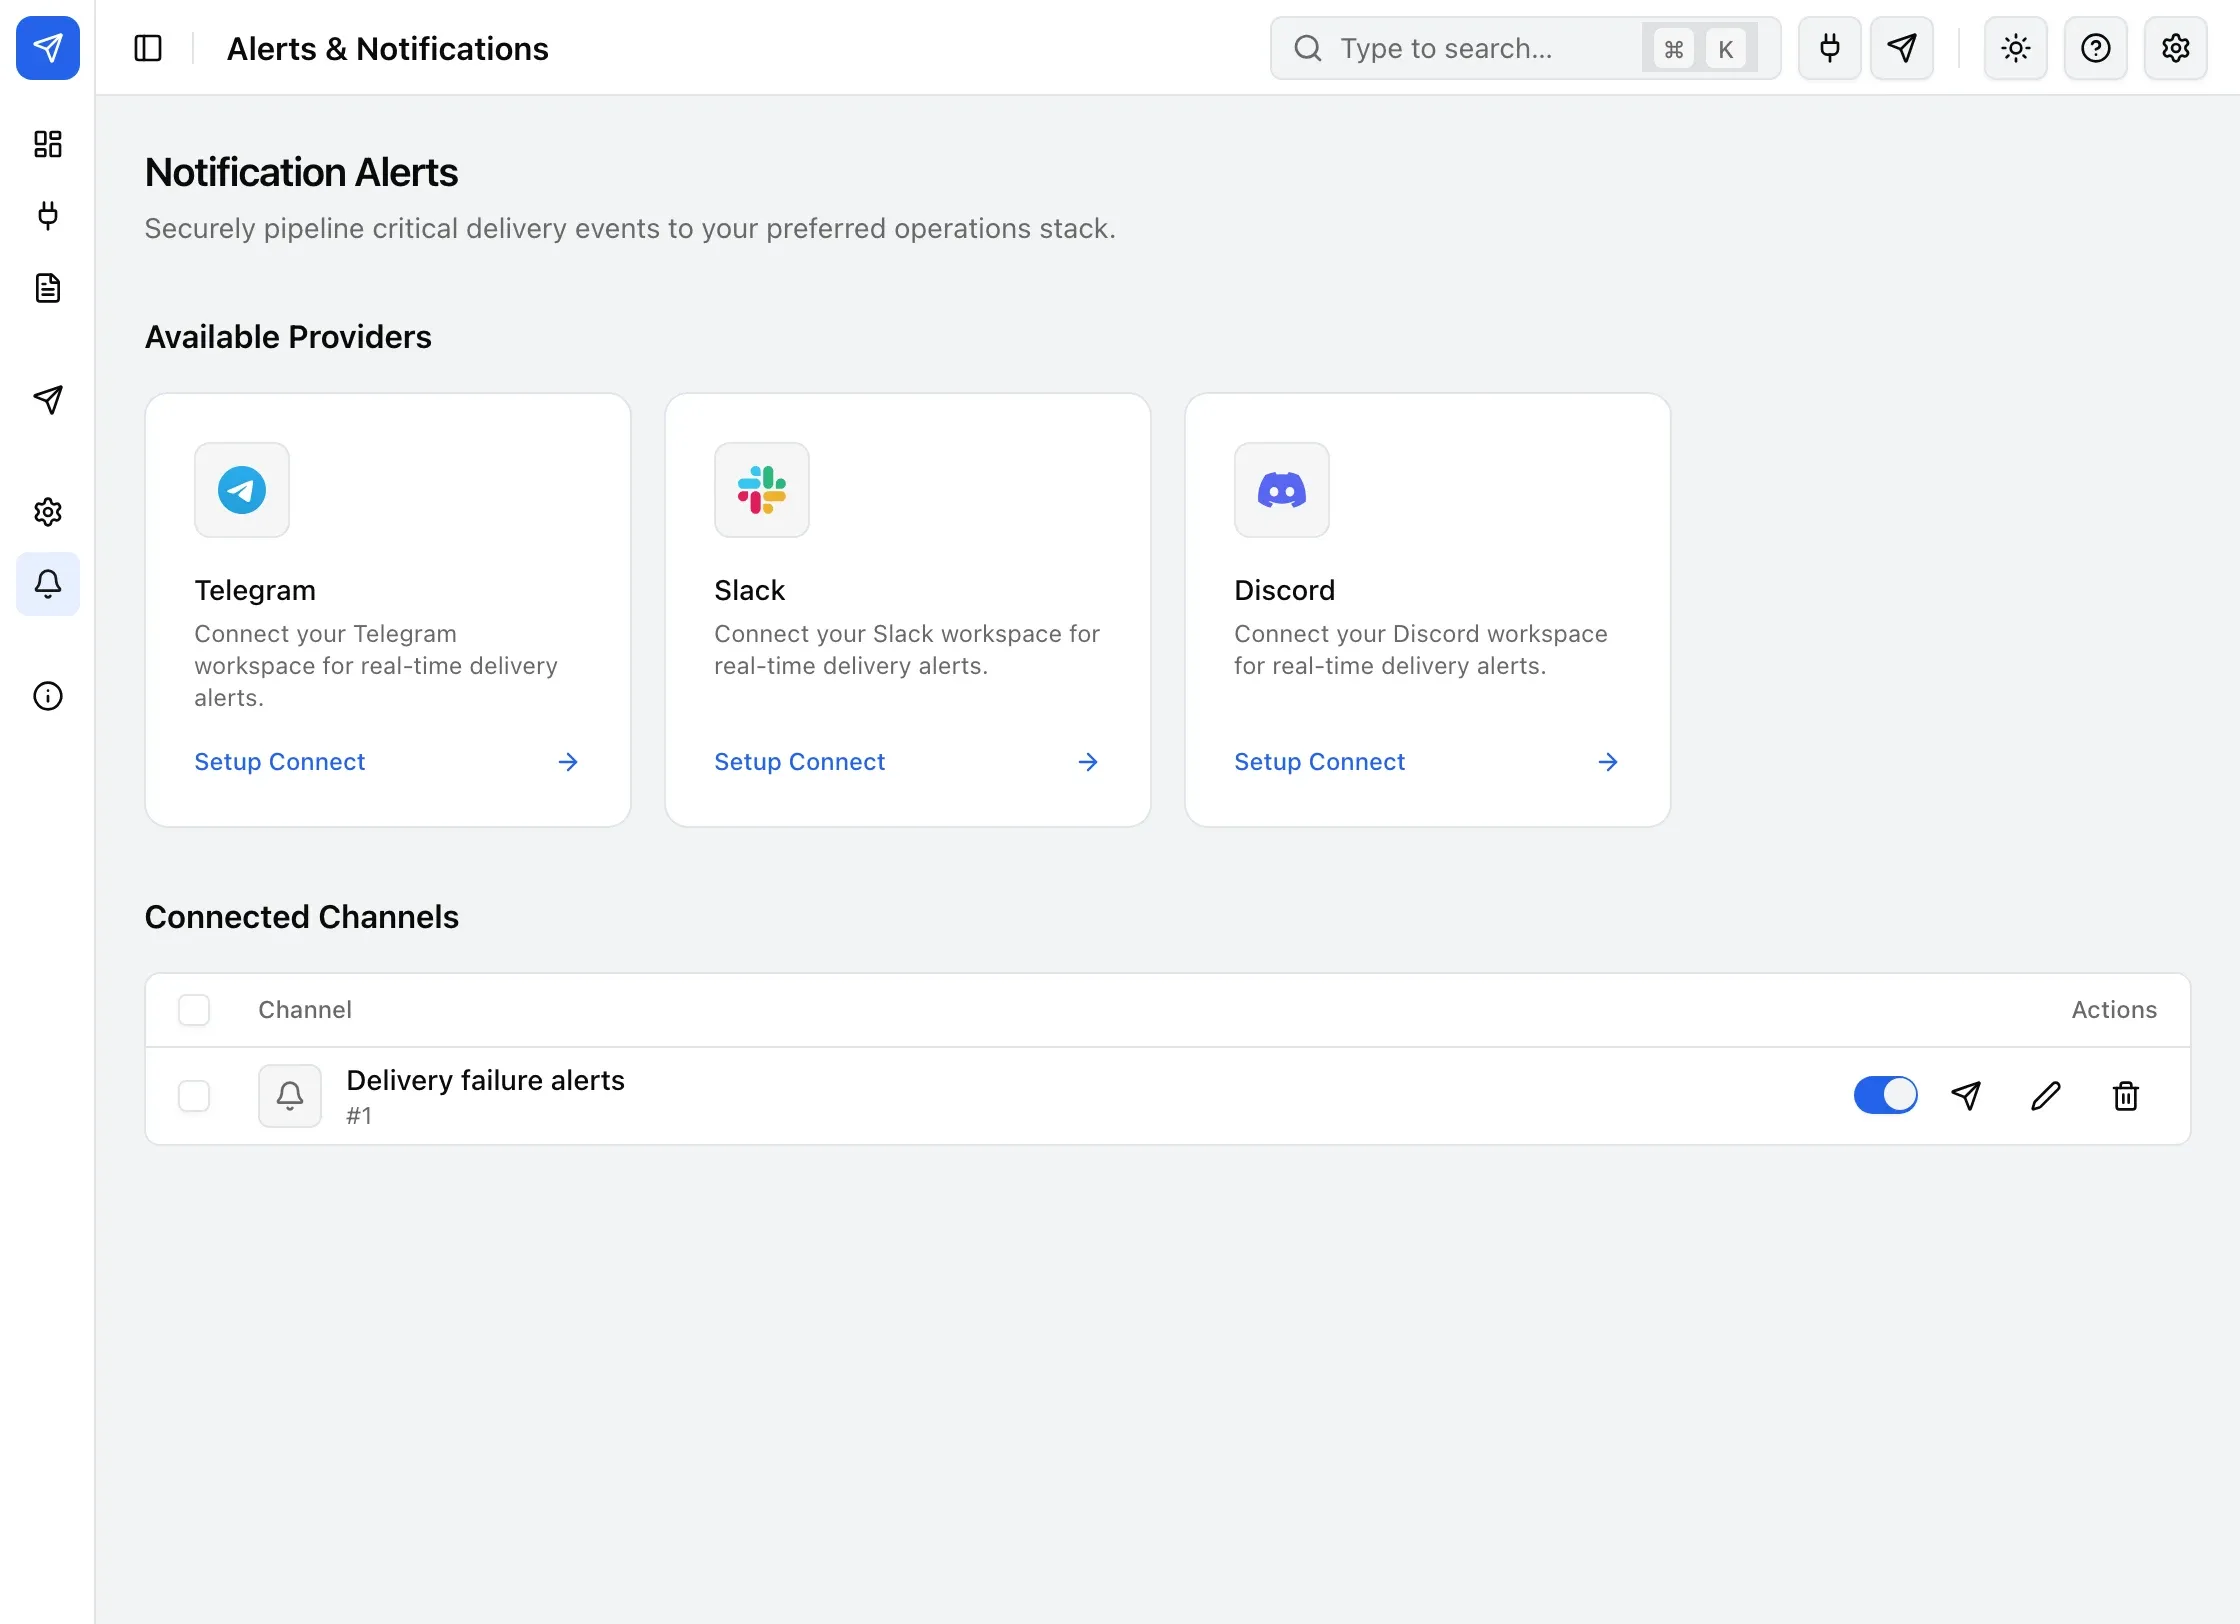The image size is (2240, 1624).
Task: Open the info circle icon in sidebar
Action: 48,696
